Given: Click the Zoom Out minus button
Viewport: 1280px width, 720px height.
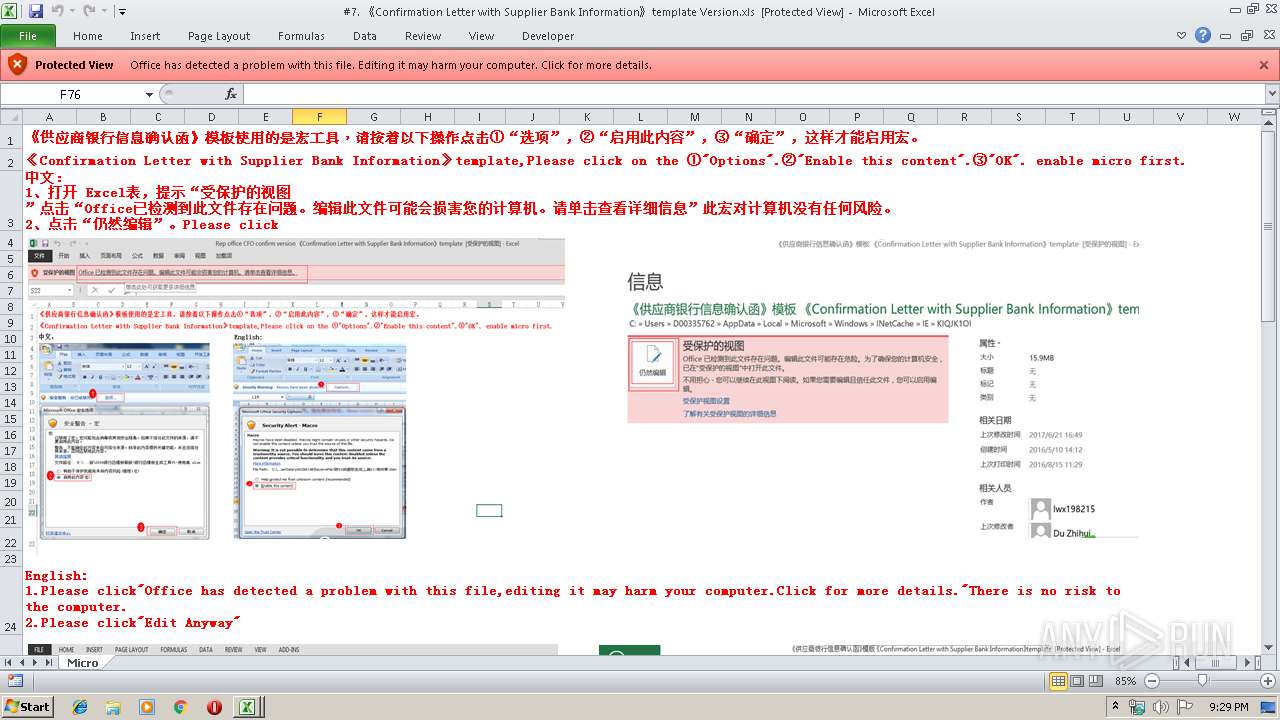Looking at the screenshot, I should point(1152,681).
